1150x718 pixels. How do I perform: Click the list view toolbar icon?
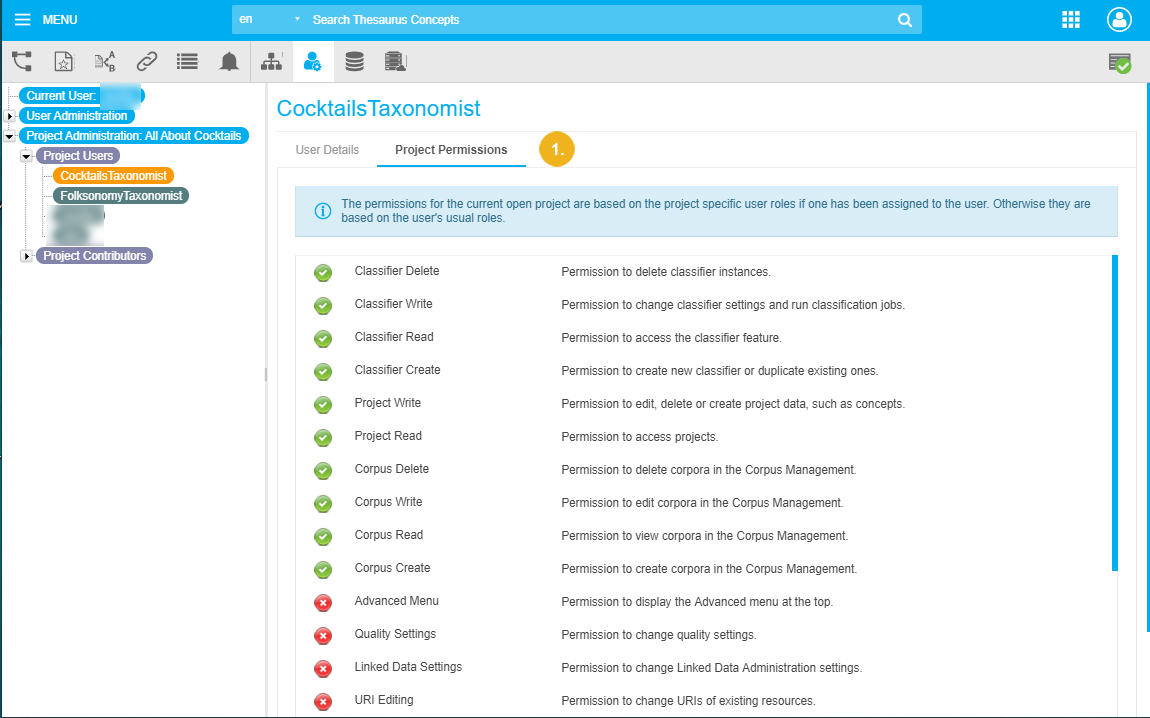pyautogui.click(x=187, y=62)
